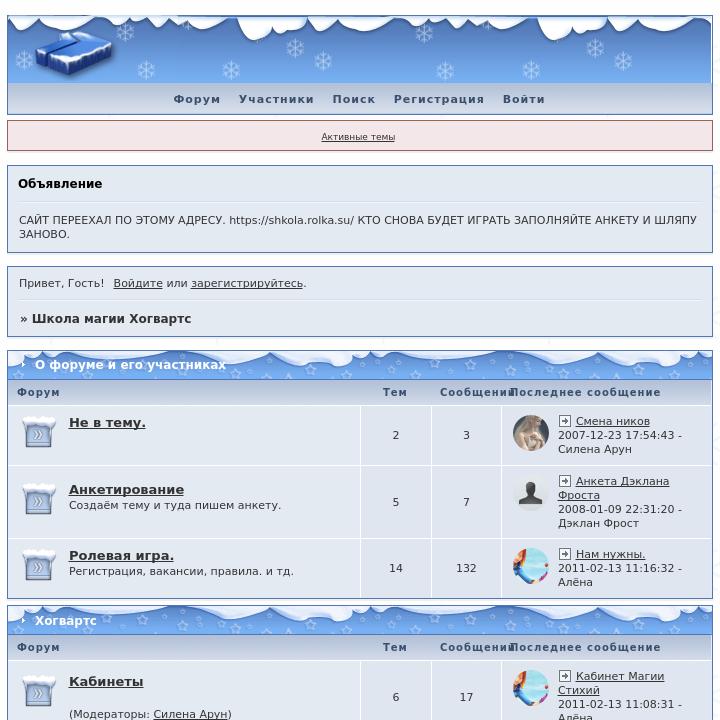The image size is (720, 720).
Task: Click the snowy blue forum logo
Action: pos(73,52)
